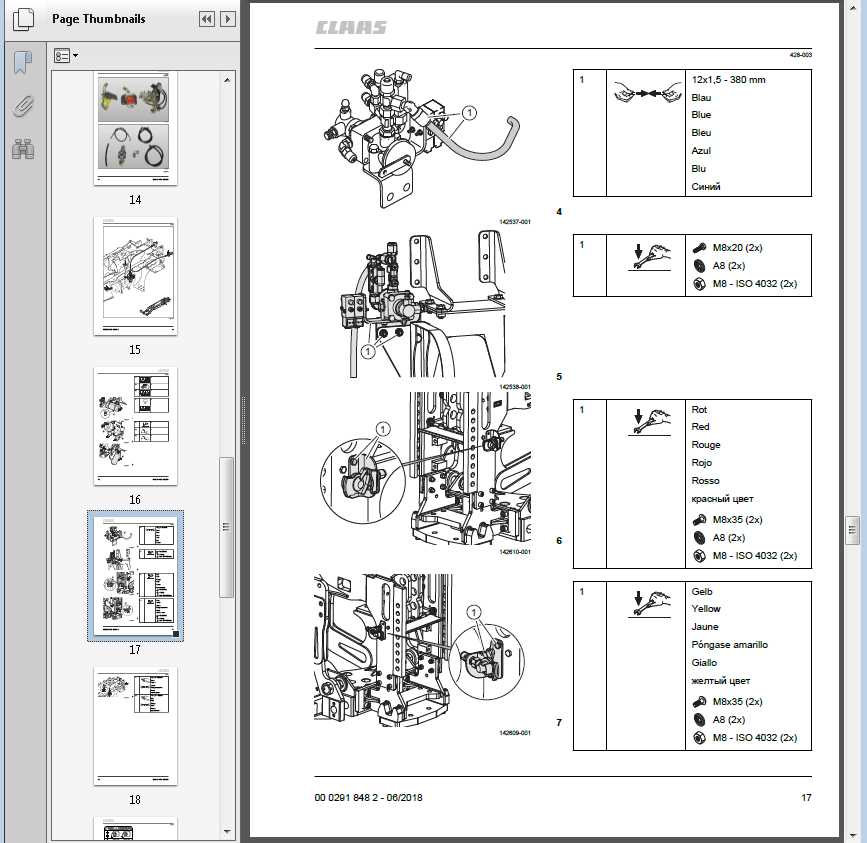Select the highlighted page 17 thumbnail

click(134, 576)
